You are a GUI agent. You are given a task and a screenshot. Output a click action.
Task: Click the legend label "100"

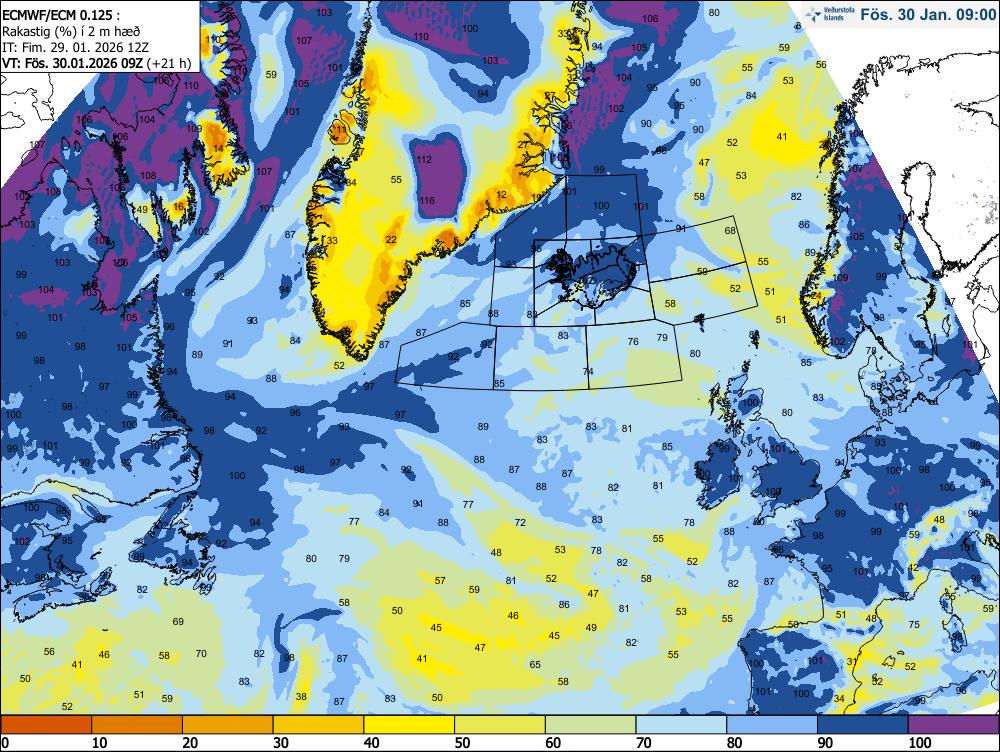click(919, 742)
